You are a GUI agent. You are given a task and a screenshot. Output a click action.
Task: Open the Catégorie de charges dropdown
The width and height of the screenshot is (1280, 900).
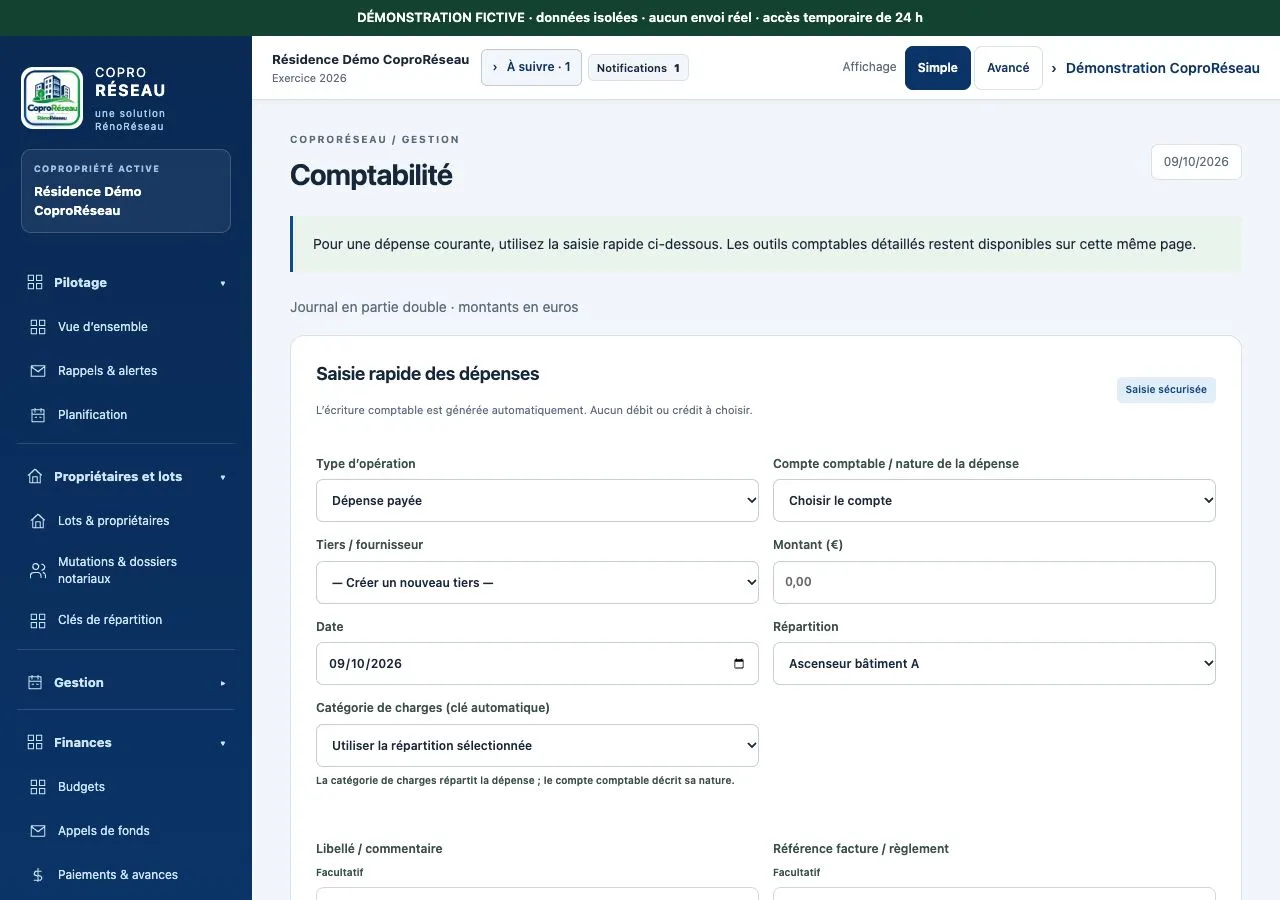coord(537,745)
